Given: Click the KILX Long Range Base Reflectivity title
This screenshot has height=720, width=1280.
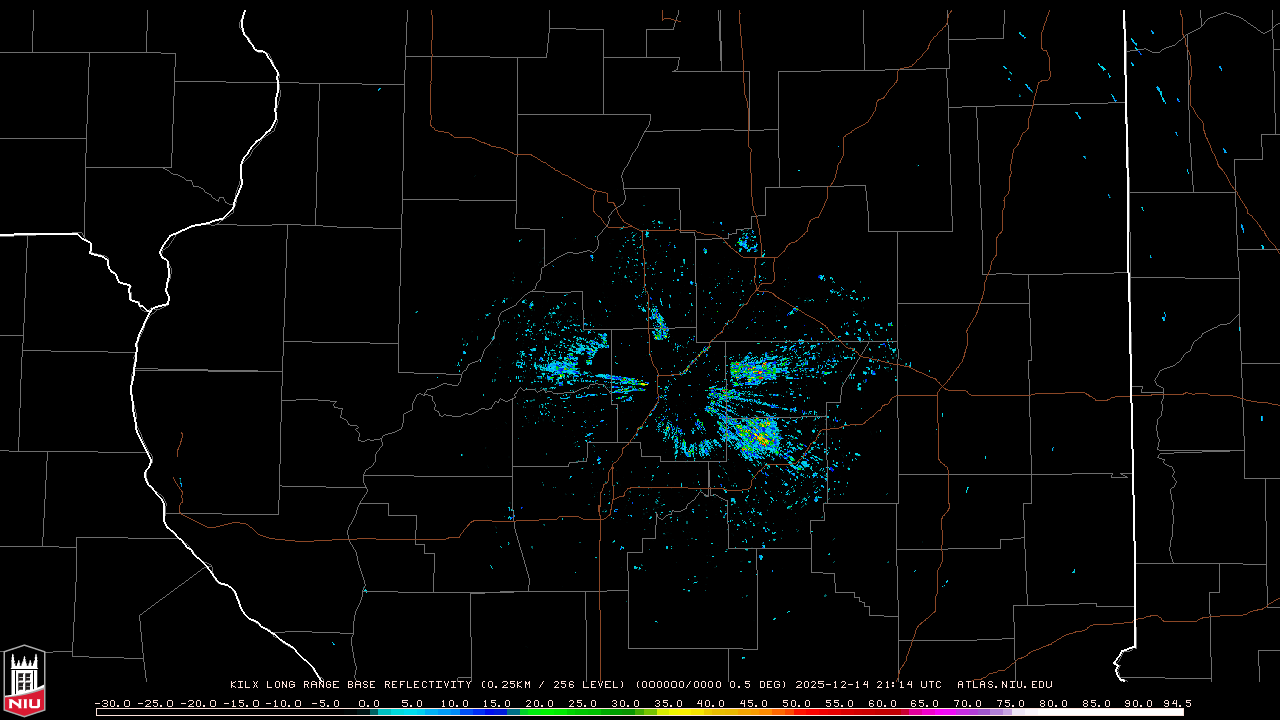Looking at the screenshot, I should [x=350, y=685].
